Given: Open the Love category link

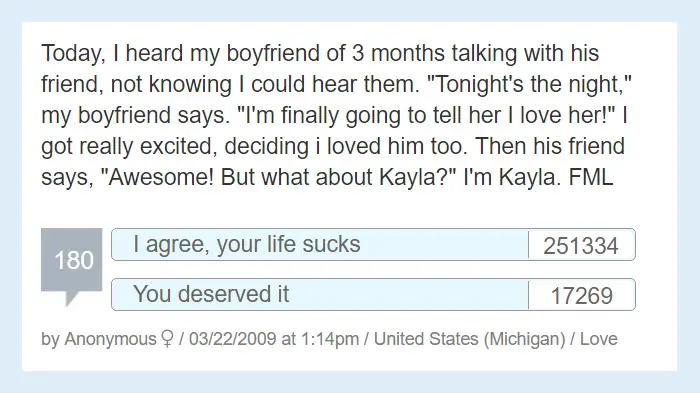Looking at the screenshot, I should click(x=599, y=339).
